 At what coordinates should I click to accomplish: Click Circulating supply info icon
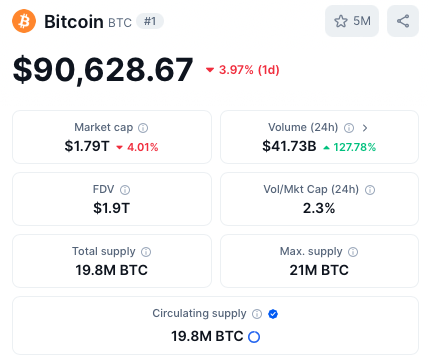pos(257,314)
